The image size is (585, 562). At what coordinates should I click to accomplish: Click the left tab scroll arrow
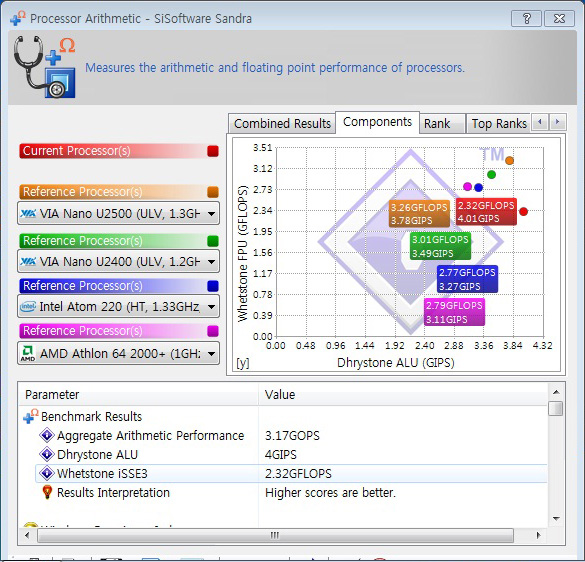point(539,122)
